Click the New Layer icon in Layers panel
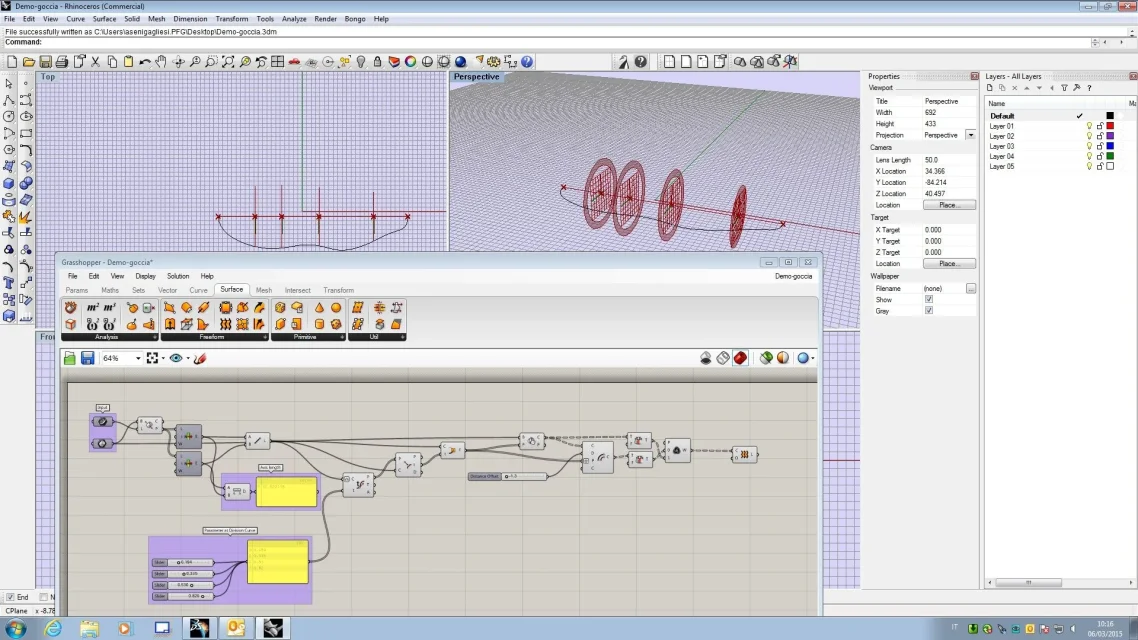1138x640 pixels. pyautogui.click(x=989, y=88)
